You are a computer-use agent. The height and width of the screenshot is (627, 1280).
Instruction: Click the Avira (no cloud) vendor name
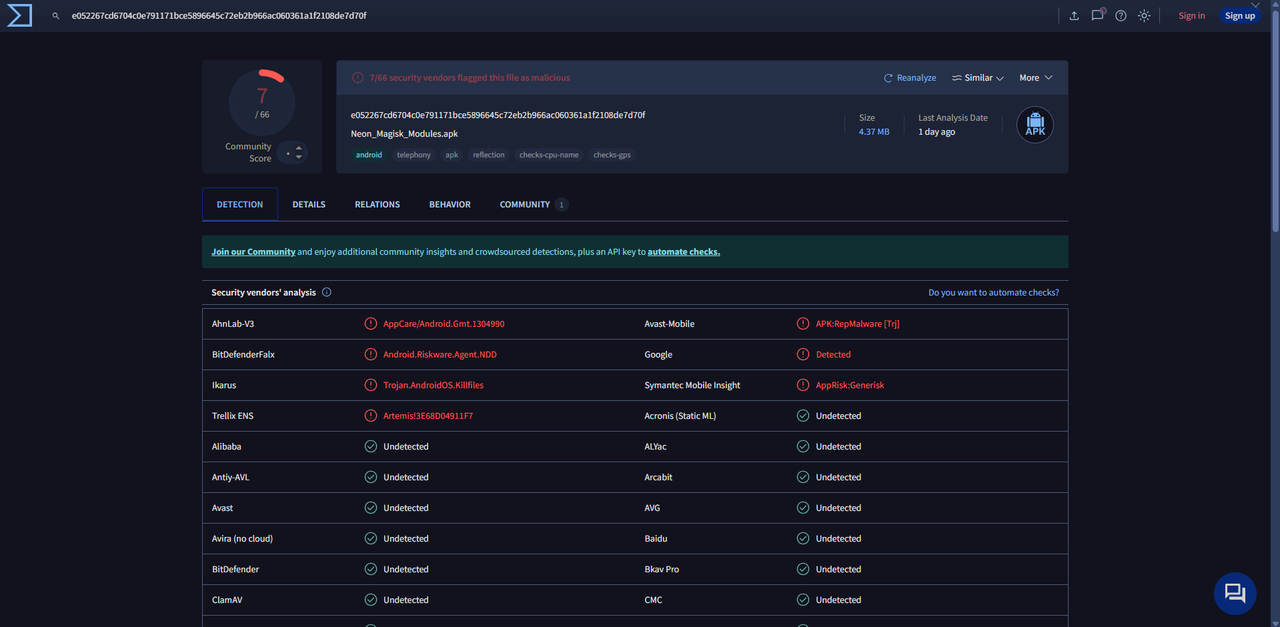click(x=242, y=539)
